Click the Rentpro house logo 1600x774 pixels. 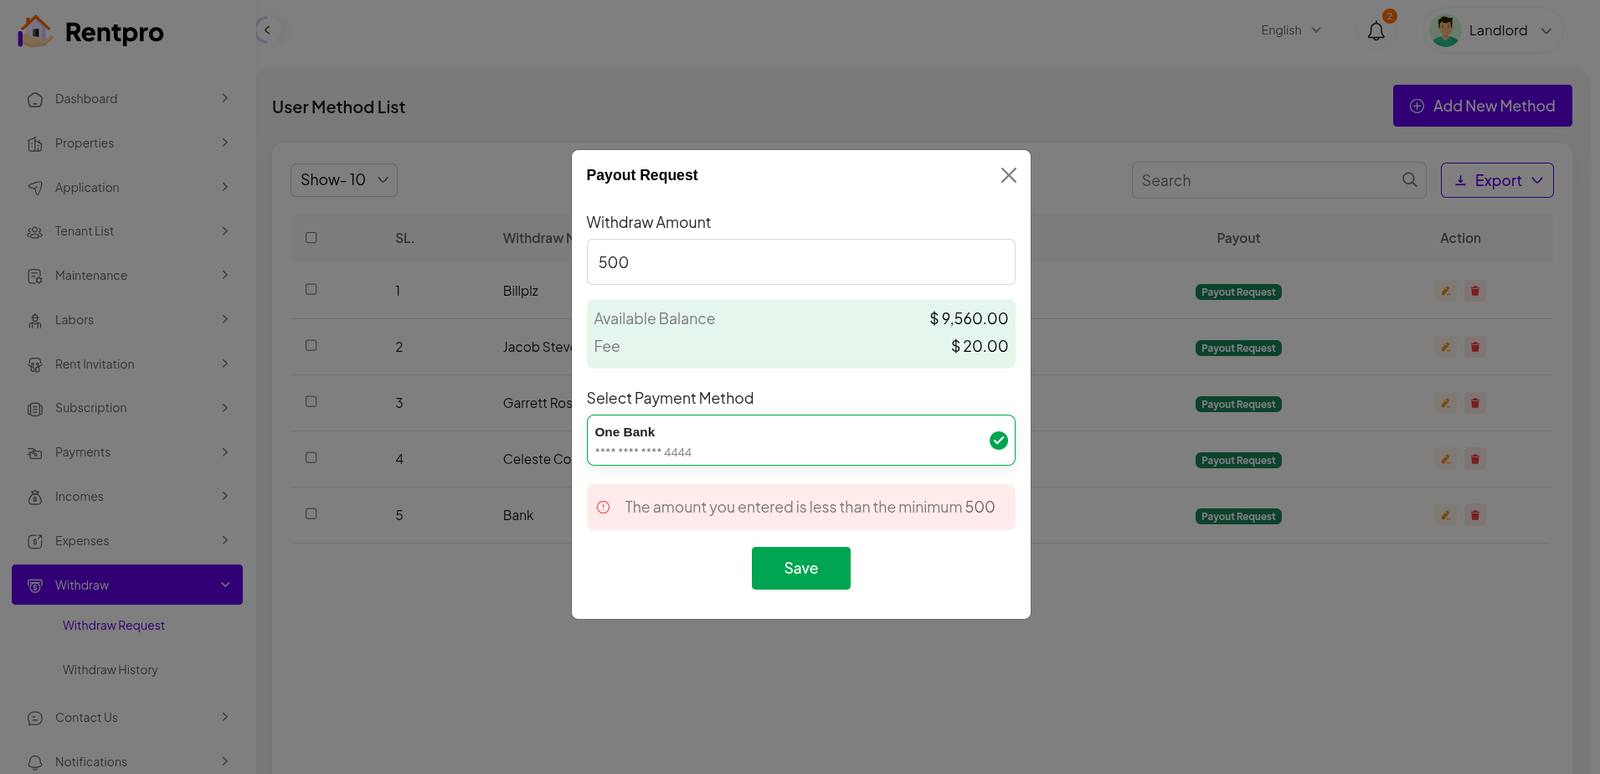(x=35, y=31)
